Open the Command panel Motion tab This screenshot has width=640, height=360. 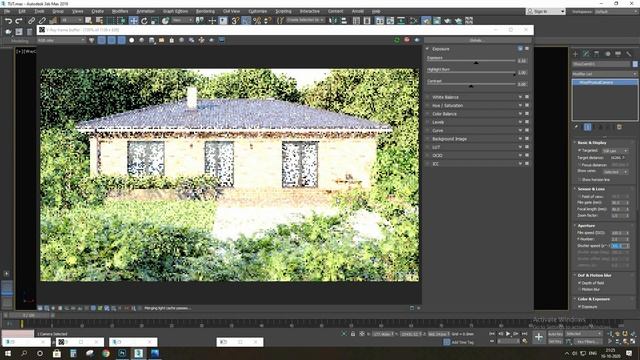[x=607, y=54]
